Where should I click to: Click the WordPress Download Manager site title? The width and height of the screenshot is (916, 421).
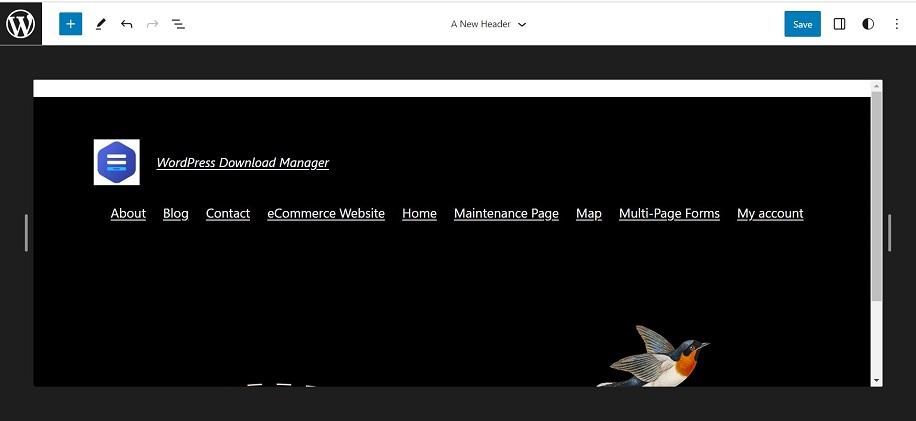[242, 162]
